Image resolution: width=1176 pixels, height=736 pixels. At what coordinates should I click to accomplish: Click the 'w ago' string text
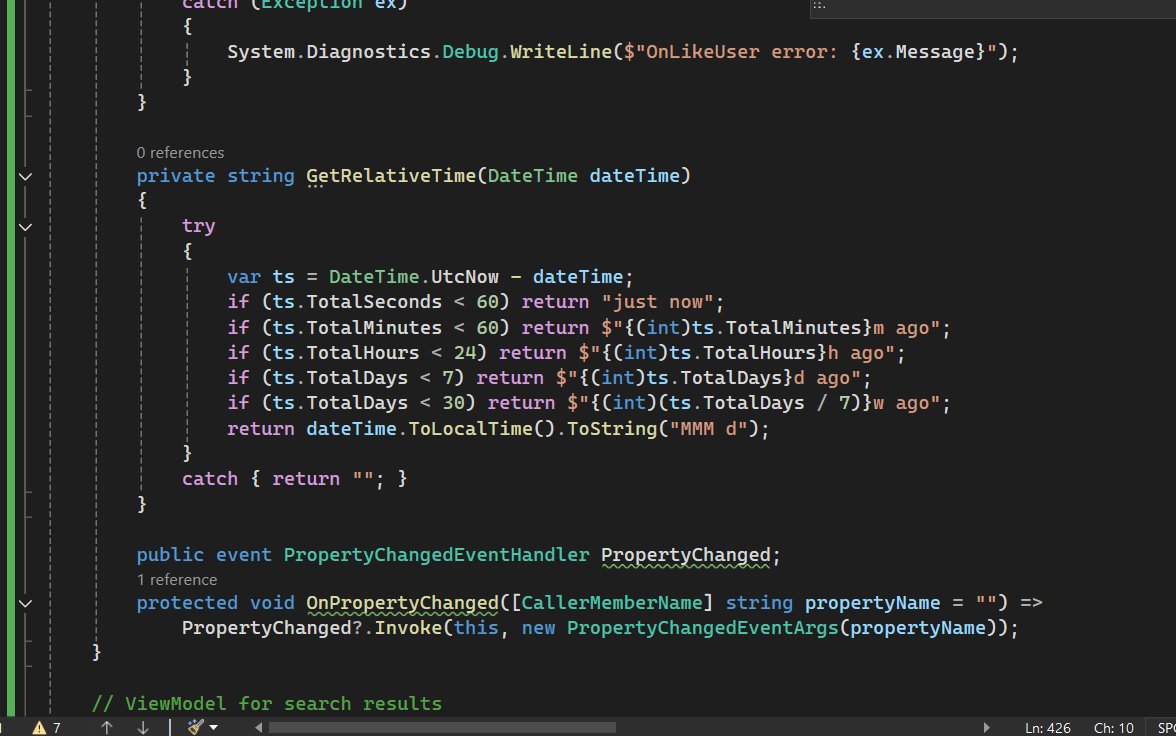[901, 403]
